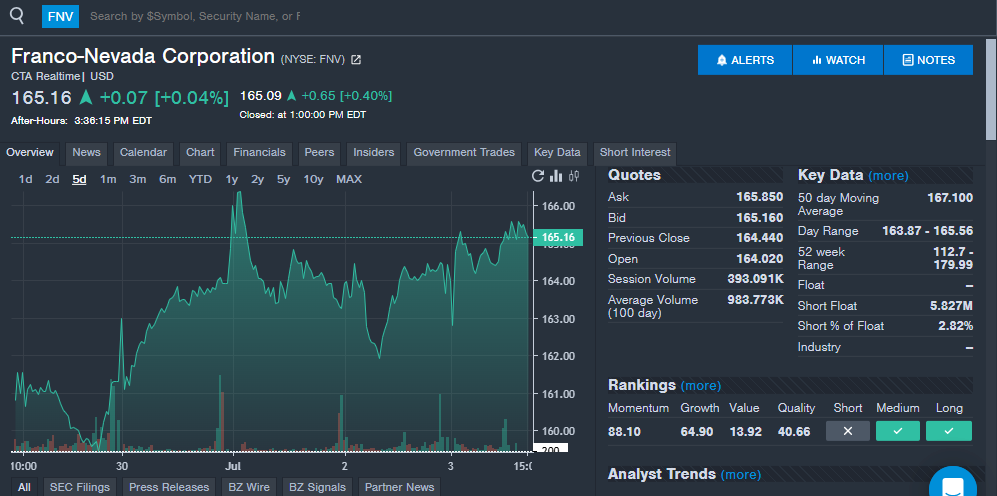Viewport: 997px width, 496px height.
Task: Open the Insiders tab
Action: 374,153
